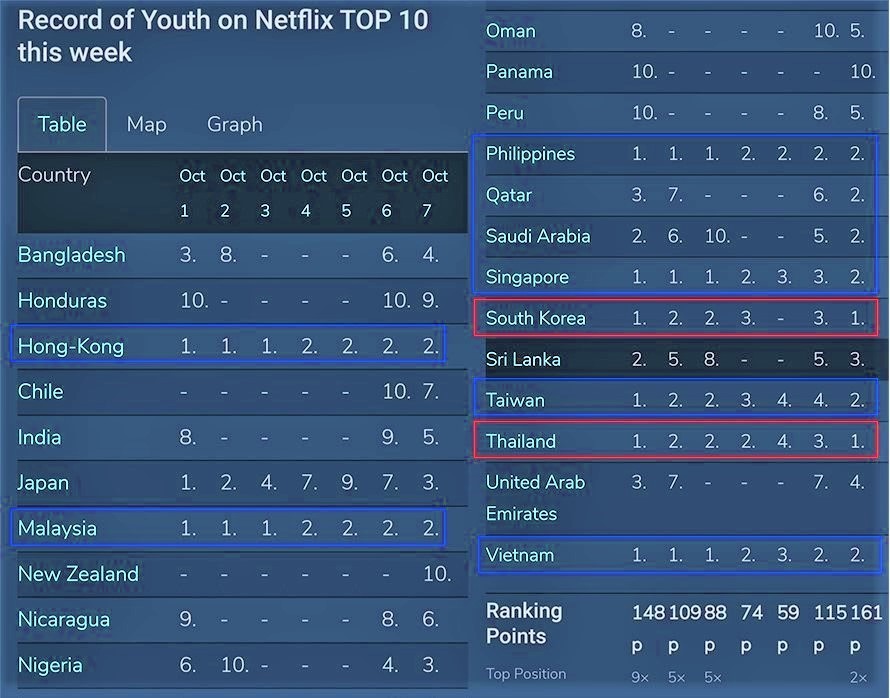Select the Table tab
This screenshot has width=890, height=698.
pyautogui.click(x=62, y=125)
